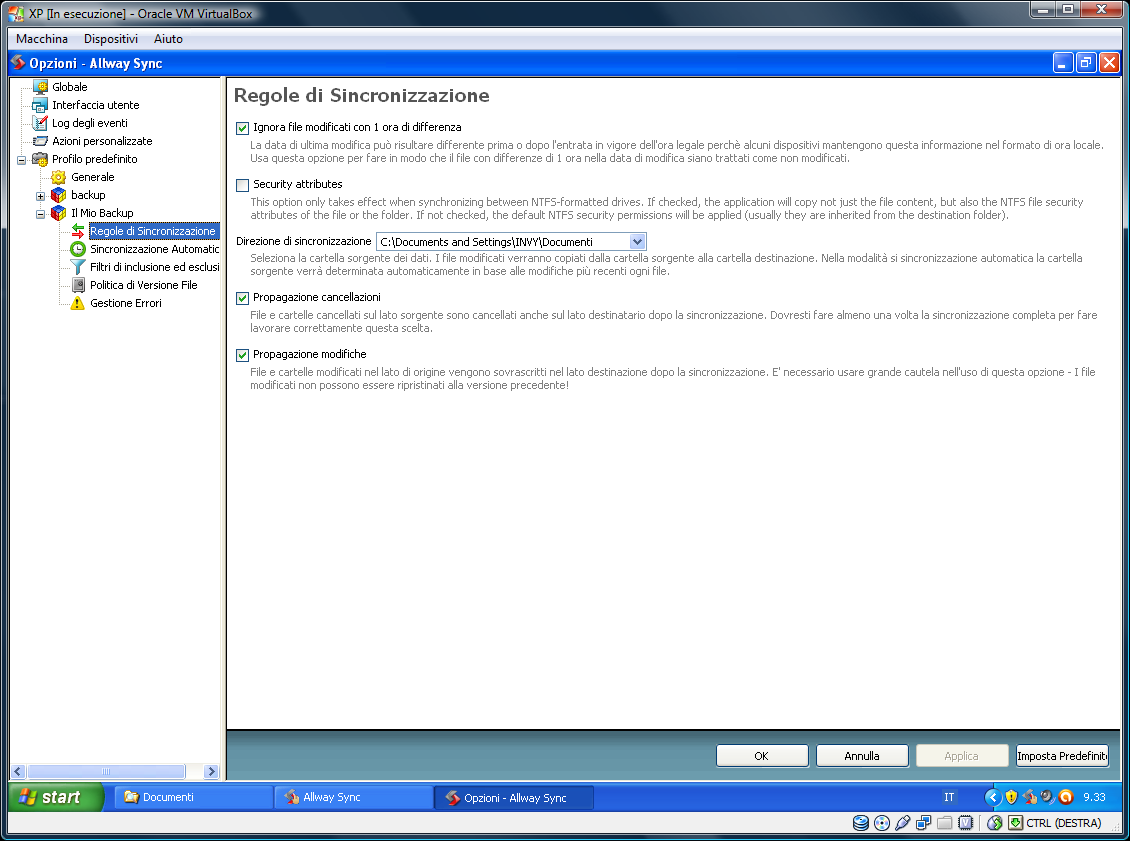This screenshot has height=841, width=1130.
Task: Click the VirtualBox mouse integration status icon
Action: [995, 823]
